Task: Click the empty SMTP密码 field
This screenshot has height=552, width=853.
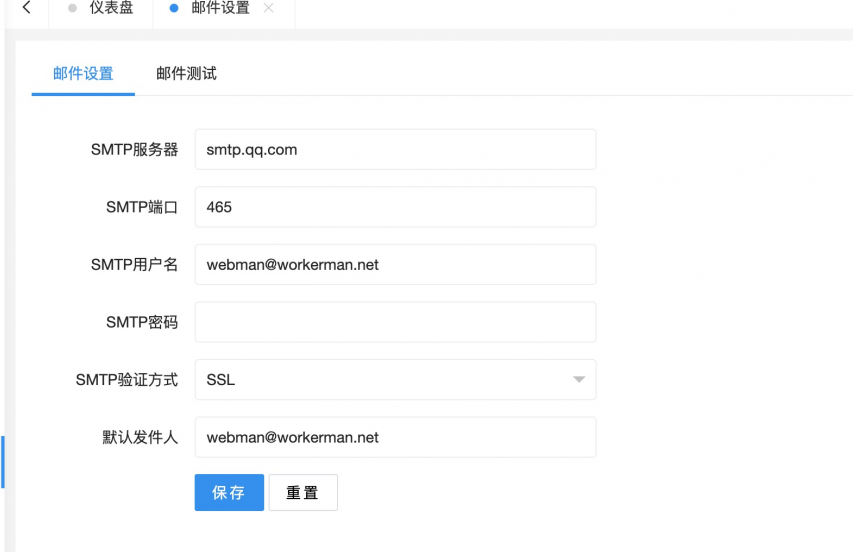Action: tap(395, 322)
